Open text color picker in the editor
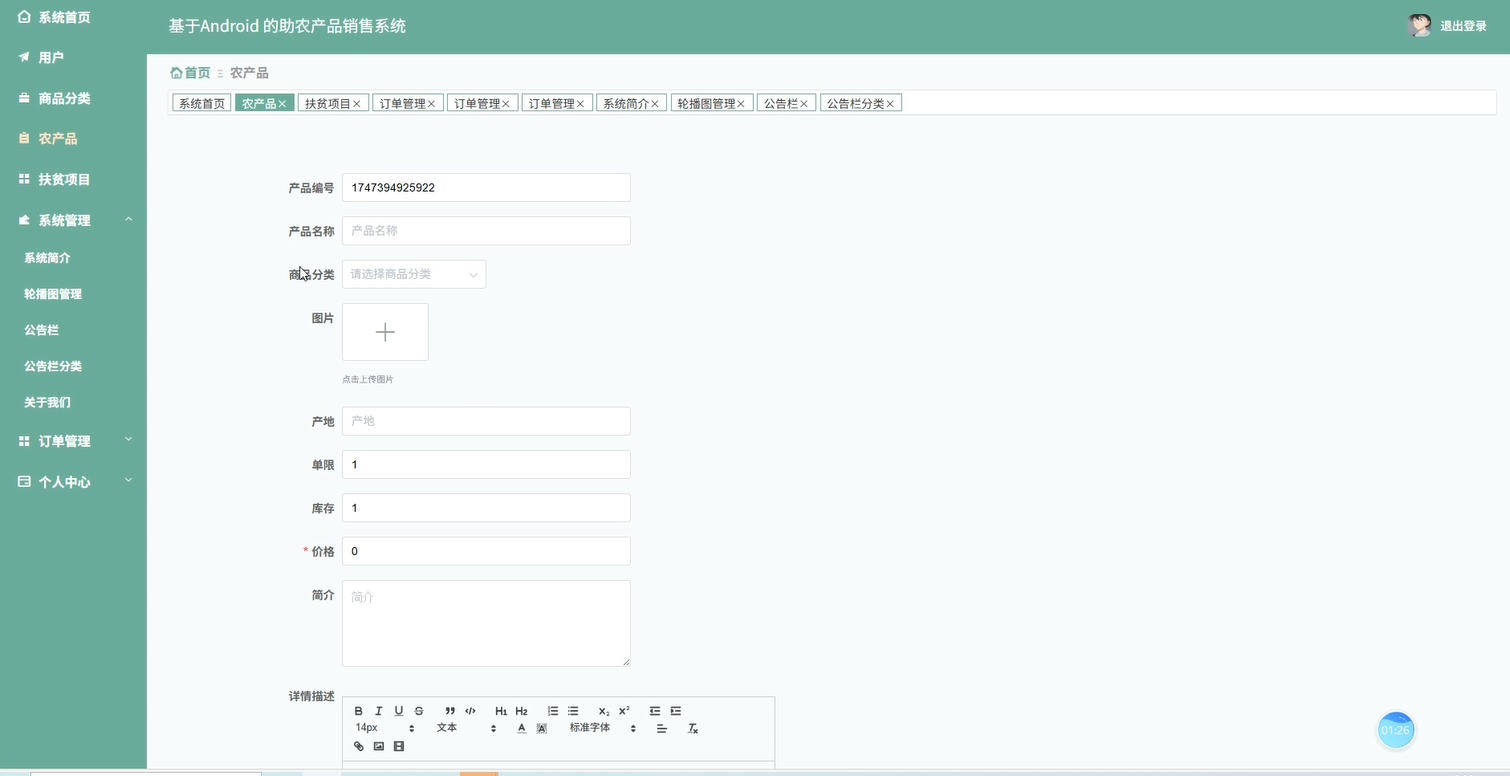1510x776 pixels. 521,729
